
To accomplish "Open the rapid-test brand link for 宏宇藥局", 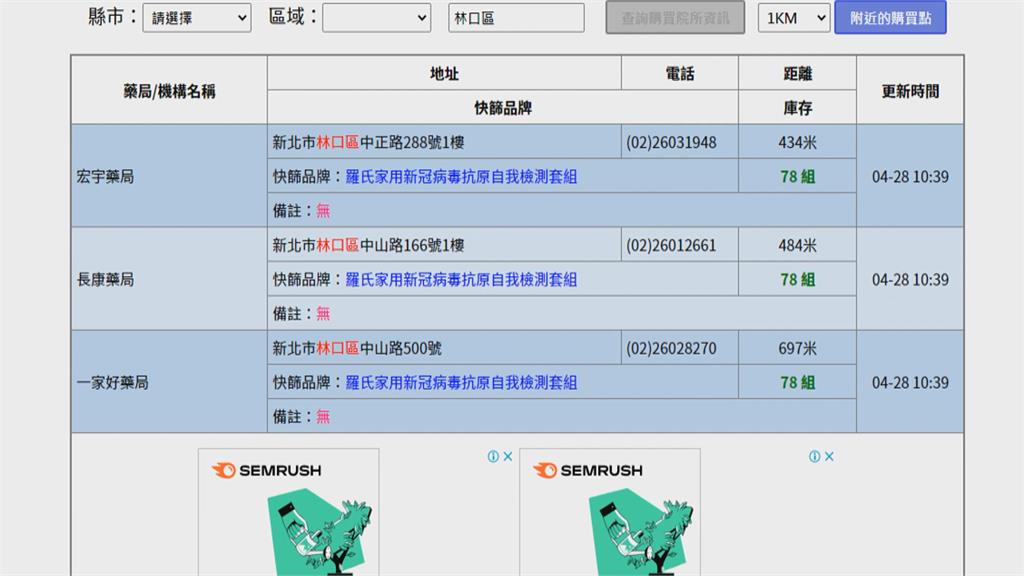I will tap(461, 176).
